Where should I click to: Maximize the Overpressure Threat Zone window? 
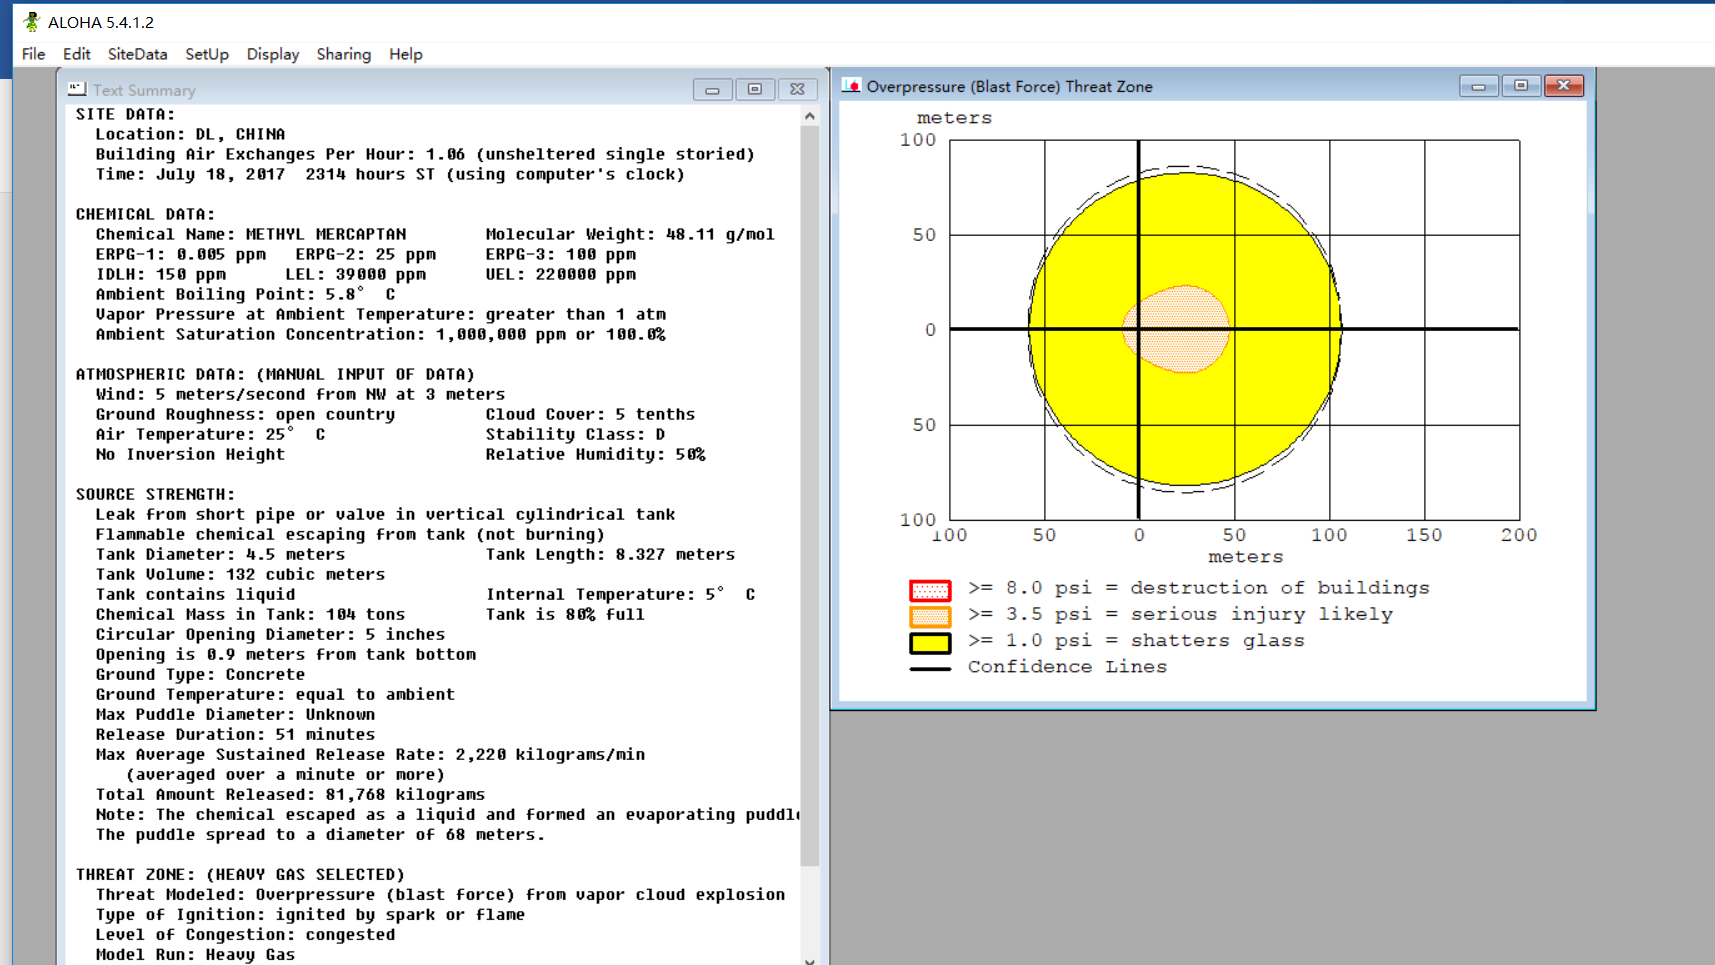pos(1521,86)
